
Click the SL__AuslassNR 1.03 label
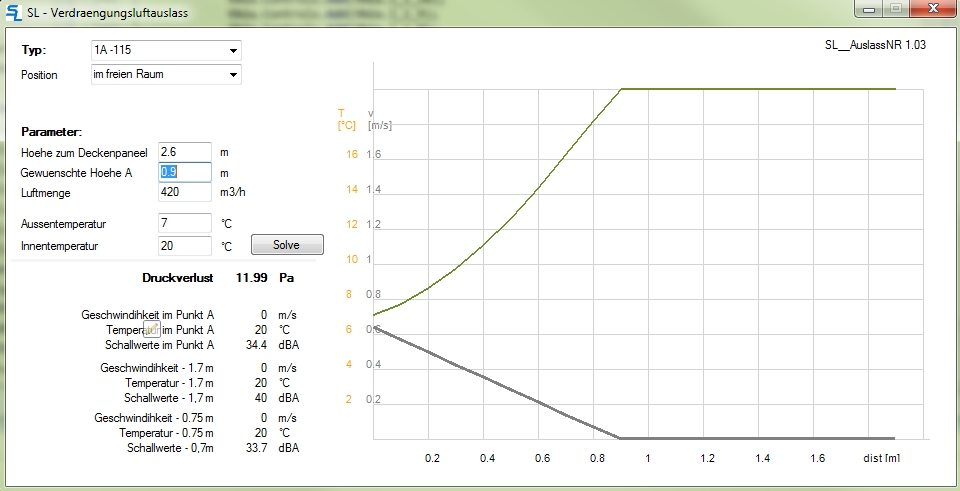875,46
